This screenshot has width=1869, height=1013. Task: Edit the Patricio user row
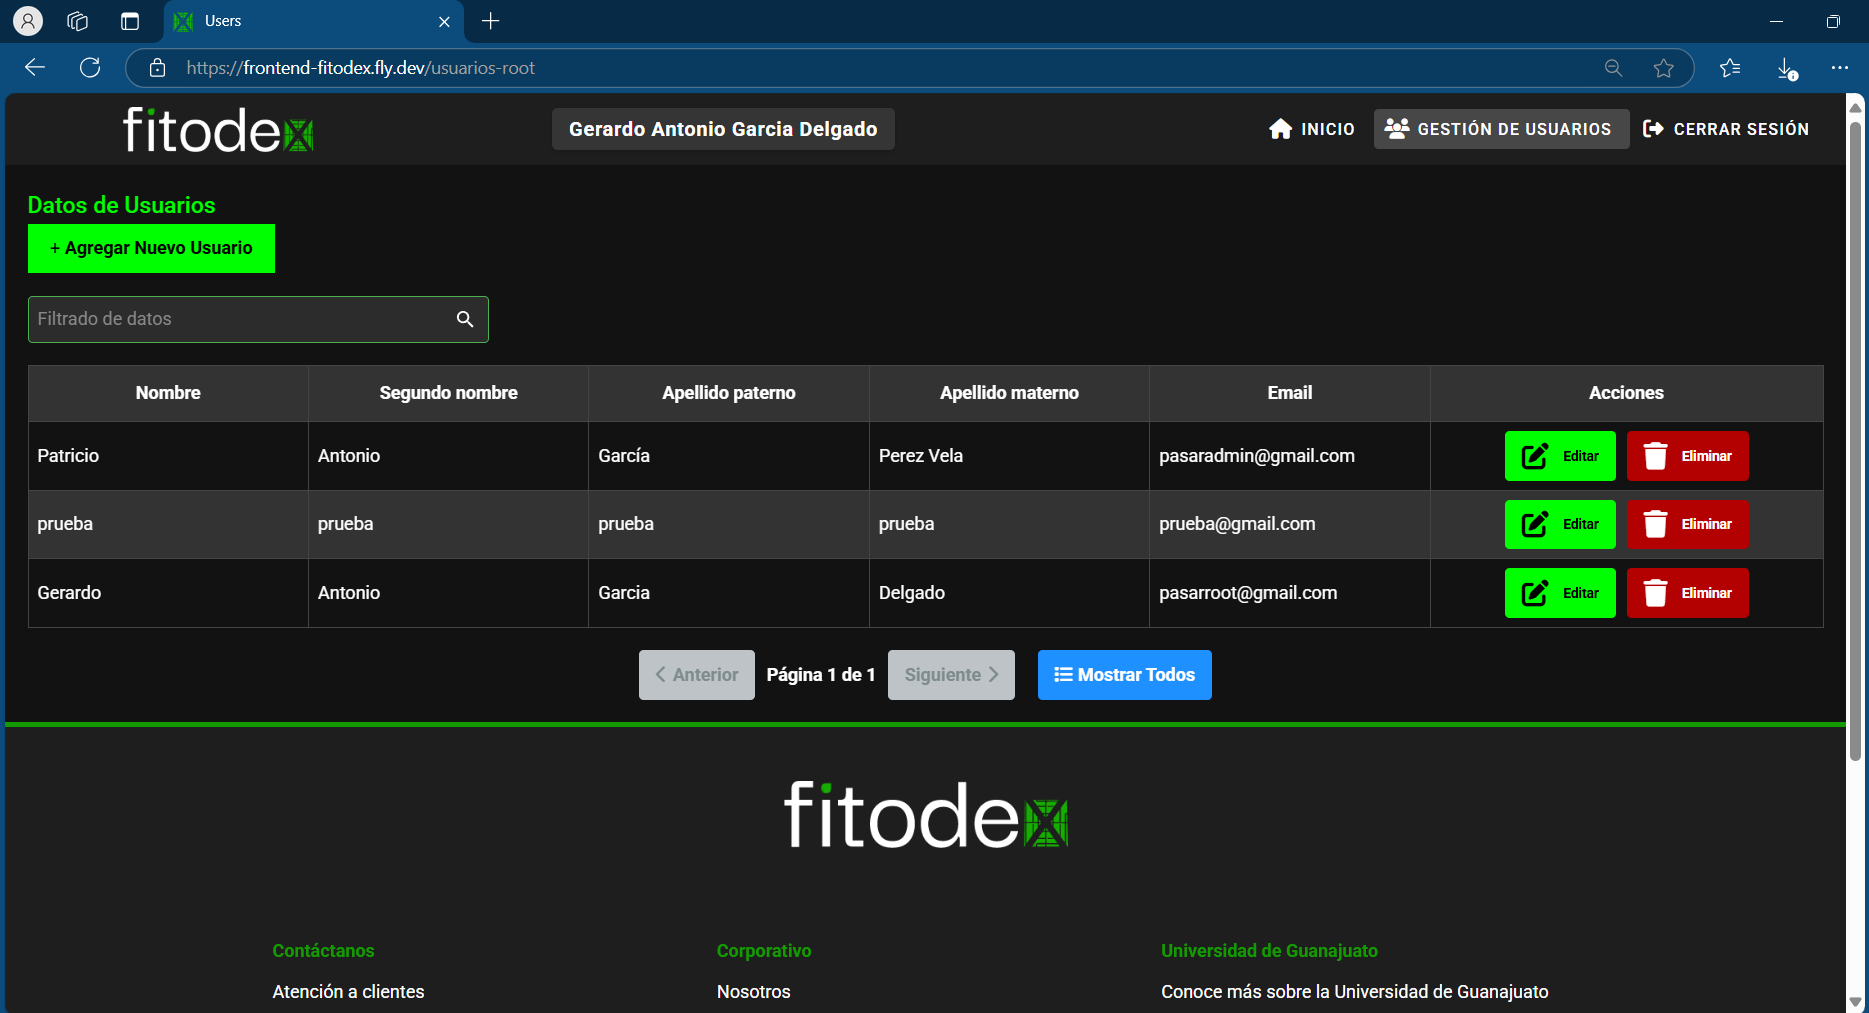click(x=1560, y=456)
